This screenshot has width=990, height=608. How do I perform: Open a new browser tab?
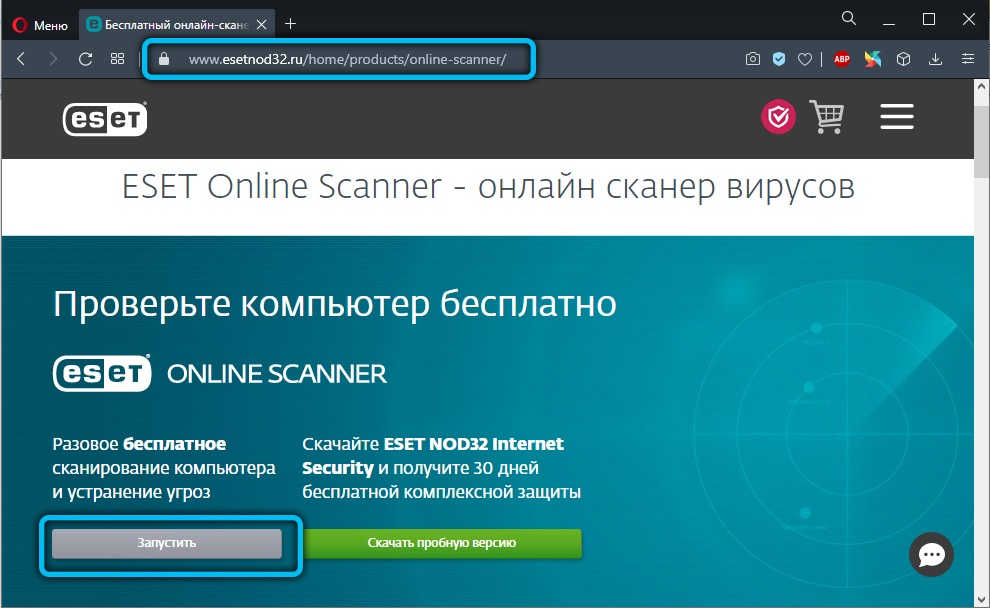291,22
